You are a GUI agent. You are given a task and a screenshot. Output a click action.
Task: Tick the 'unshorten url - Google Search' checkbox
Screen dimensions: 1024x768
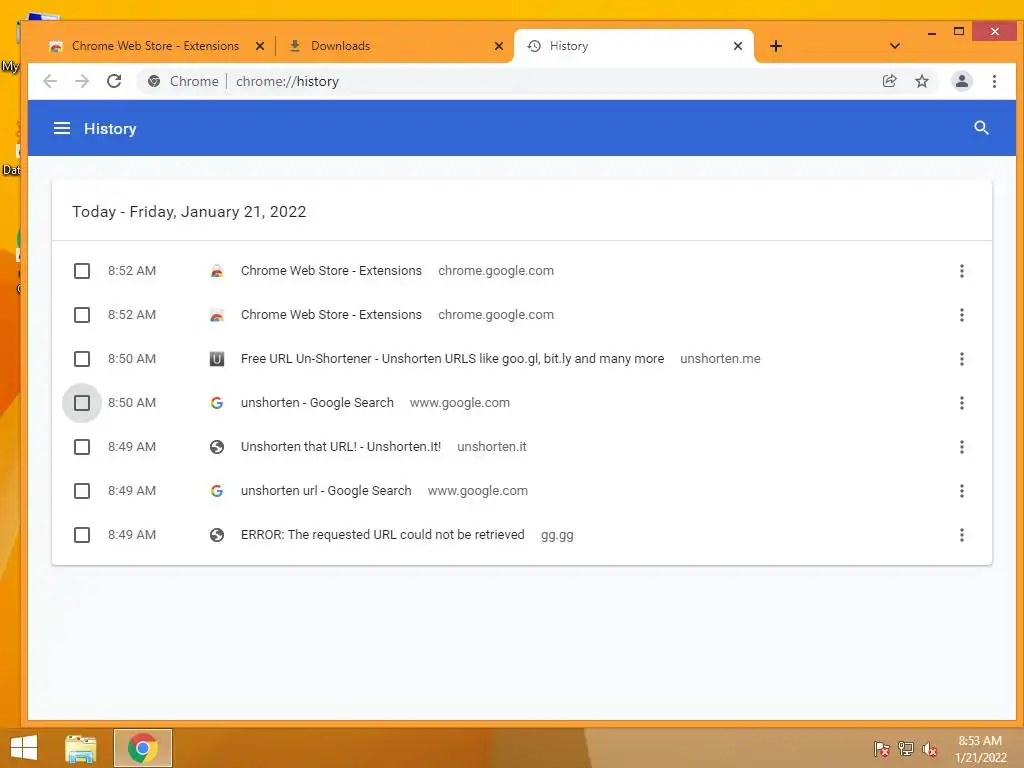tap(82, 490)
